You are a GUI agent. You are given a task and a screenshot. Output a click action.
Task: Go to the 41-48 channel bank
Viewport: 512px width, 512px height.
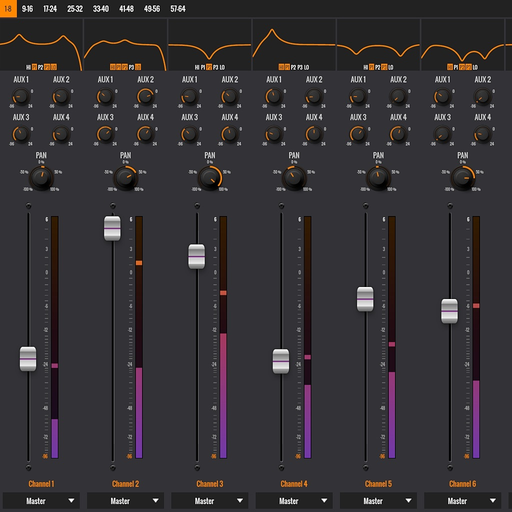[126, 8]
